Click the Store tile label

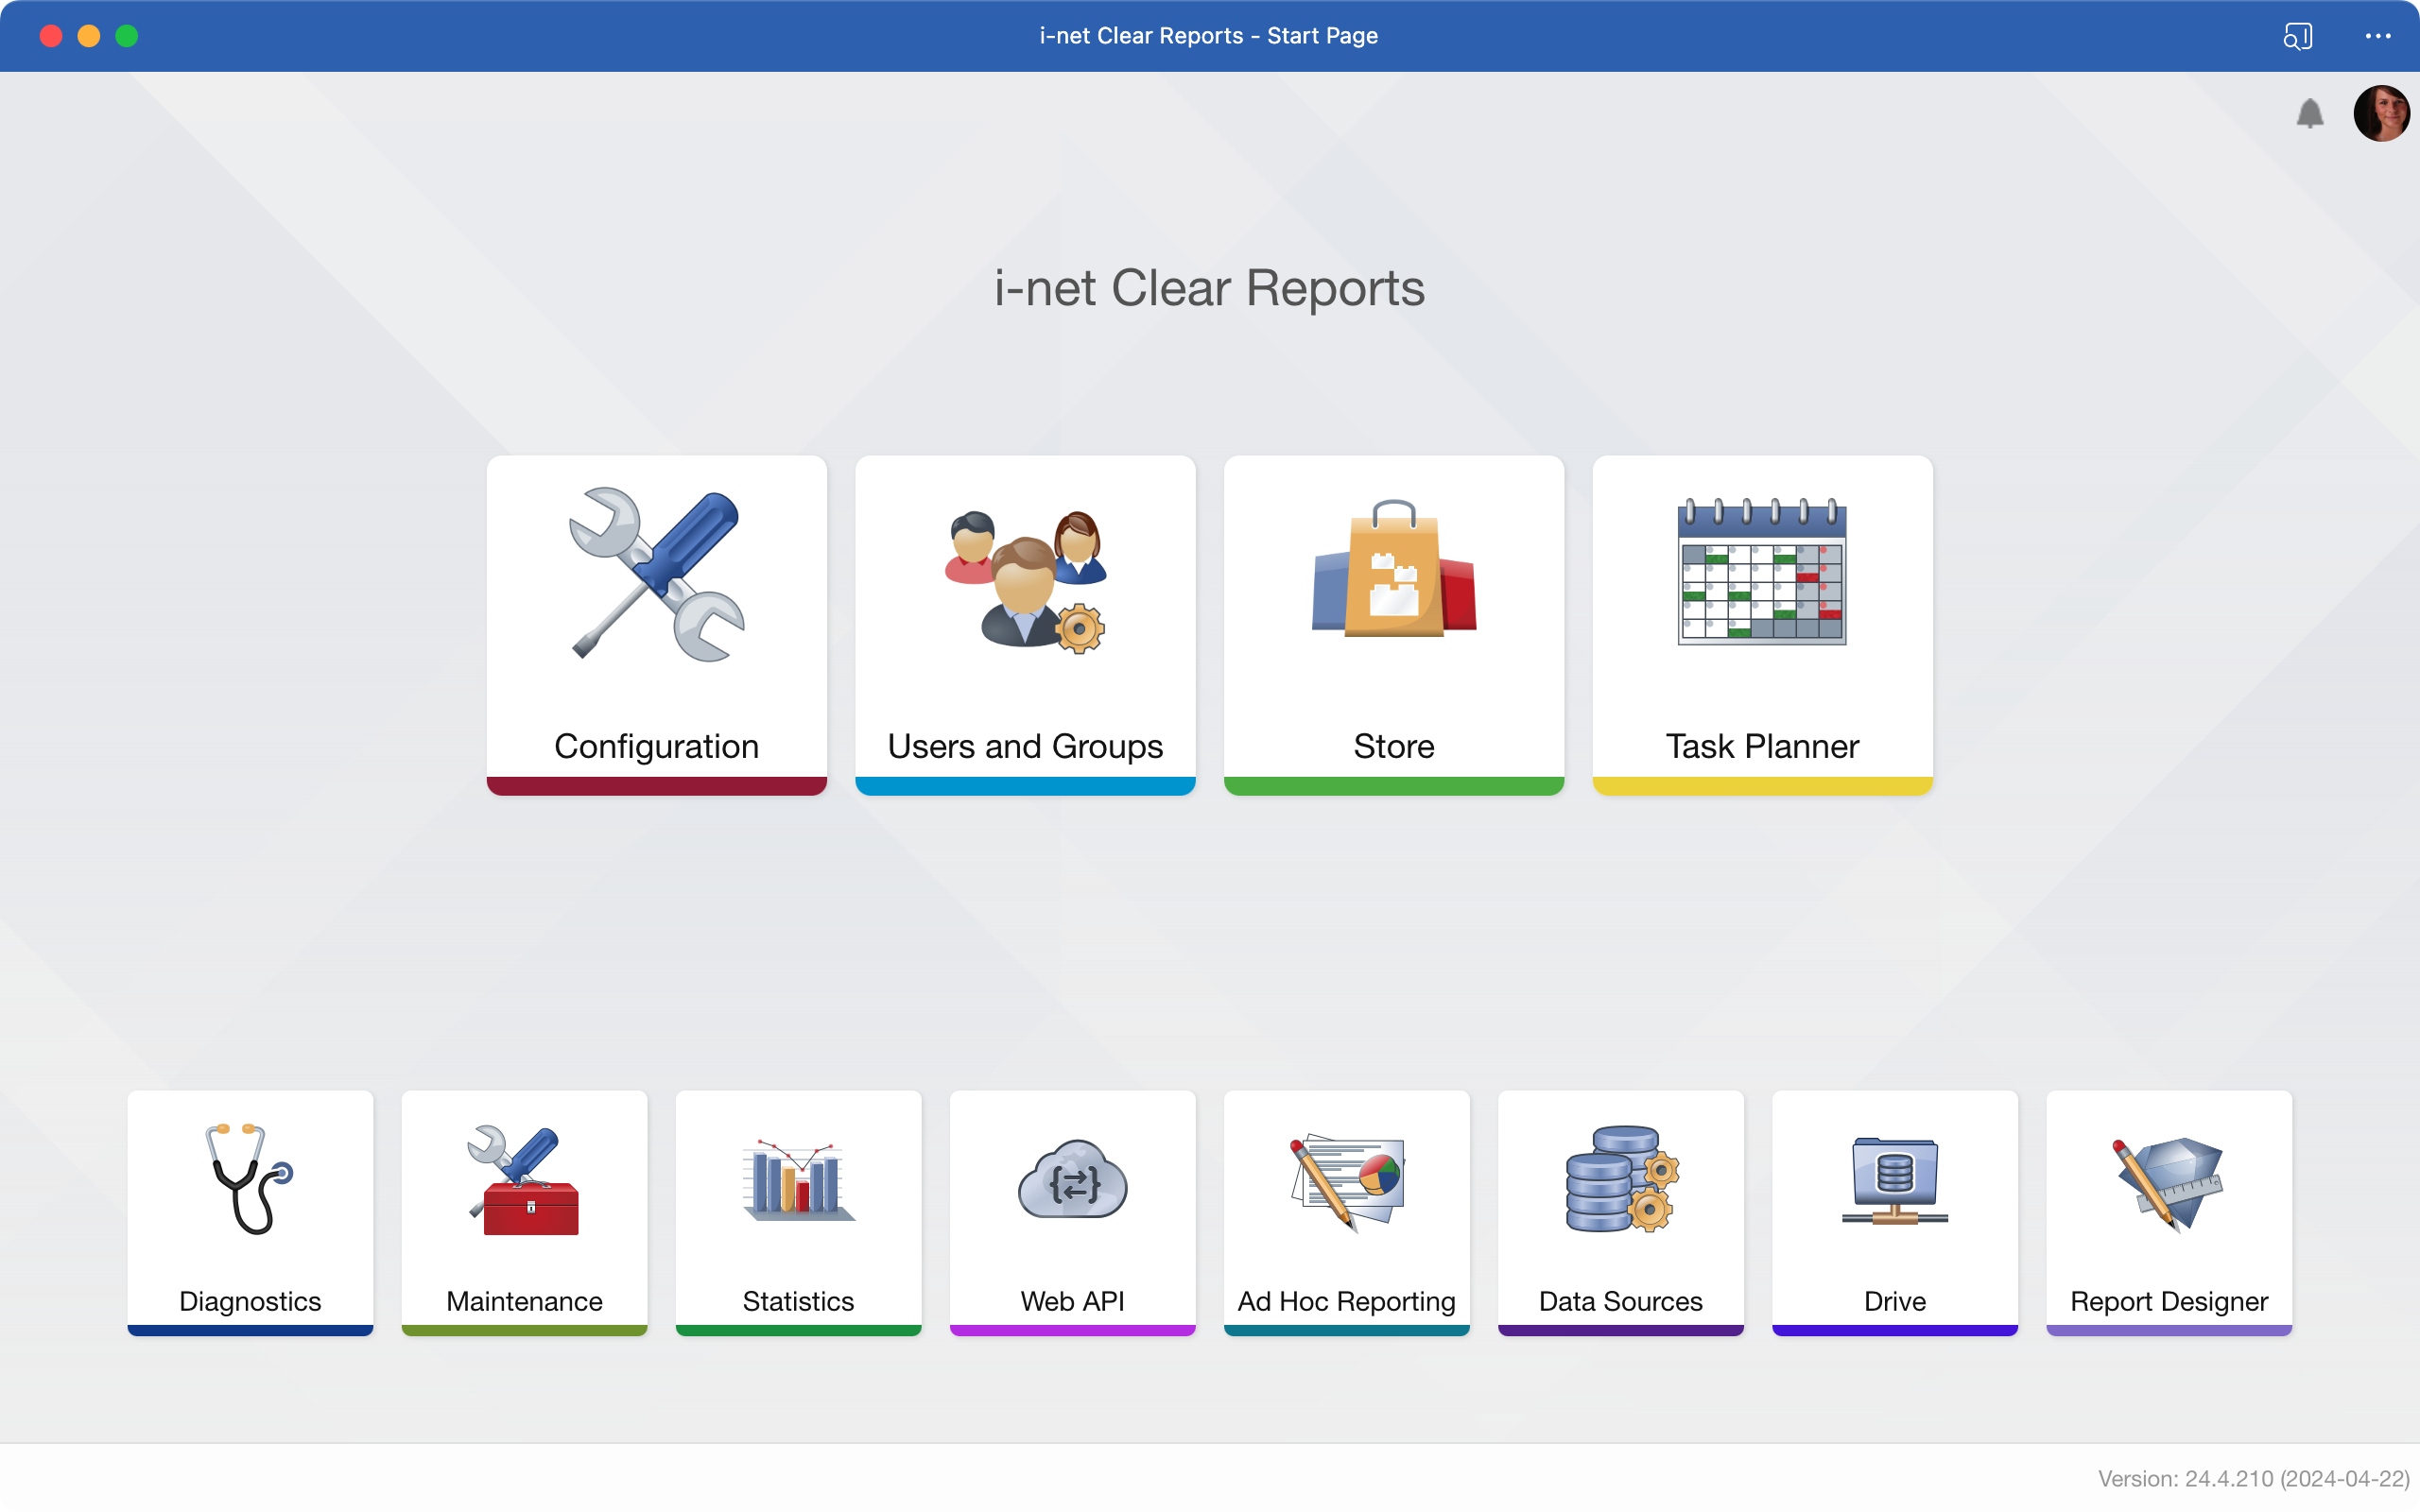1394,747
